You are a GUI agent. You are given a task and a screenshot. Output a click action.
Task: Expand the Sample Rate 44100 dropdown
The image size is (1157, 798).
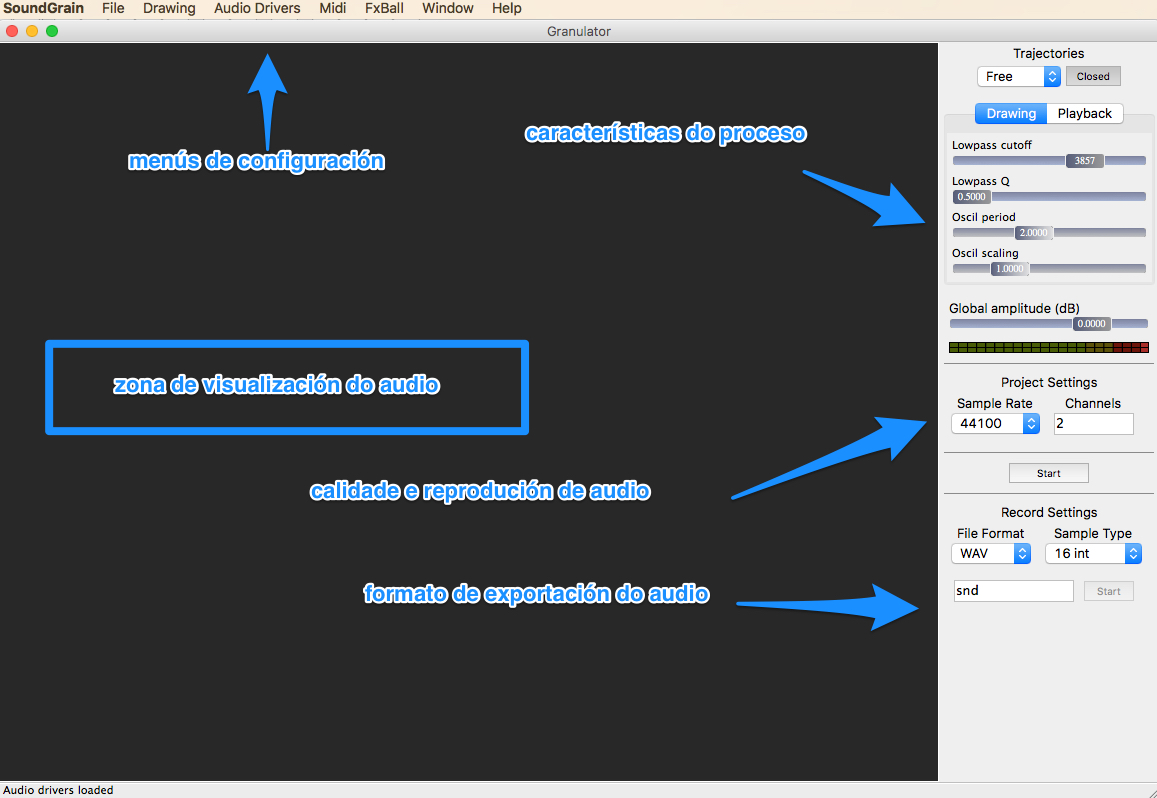tap(995, 424)
